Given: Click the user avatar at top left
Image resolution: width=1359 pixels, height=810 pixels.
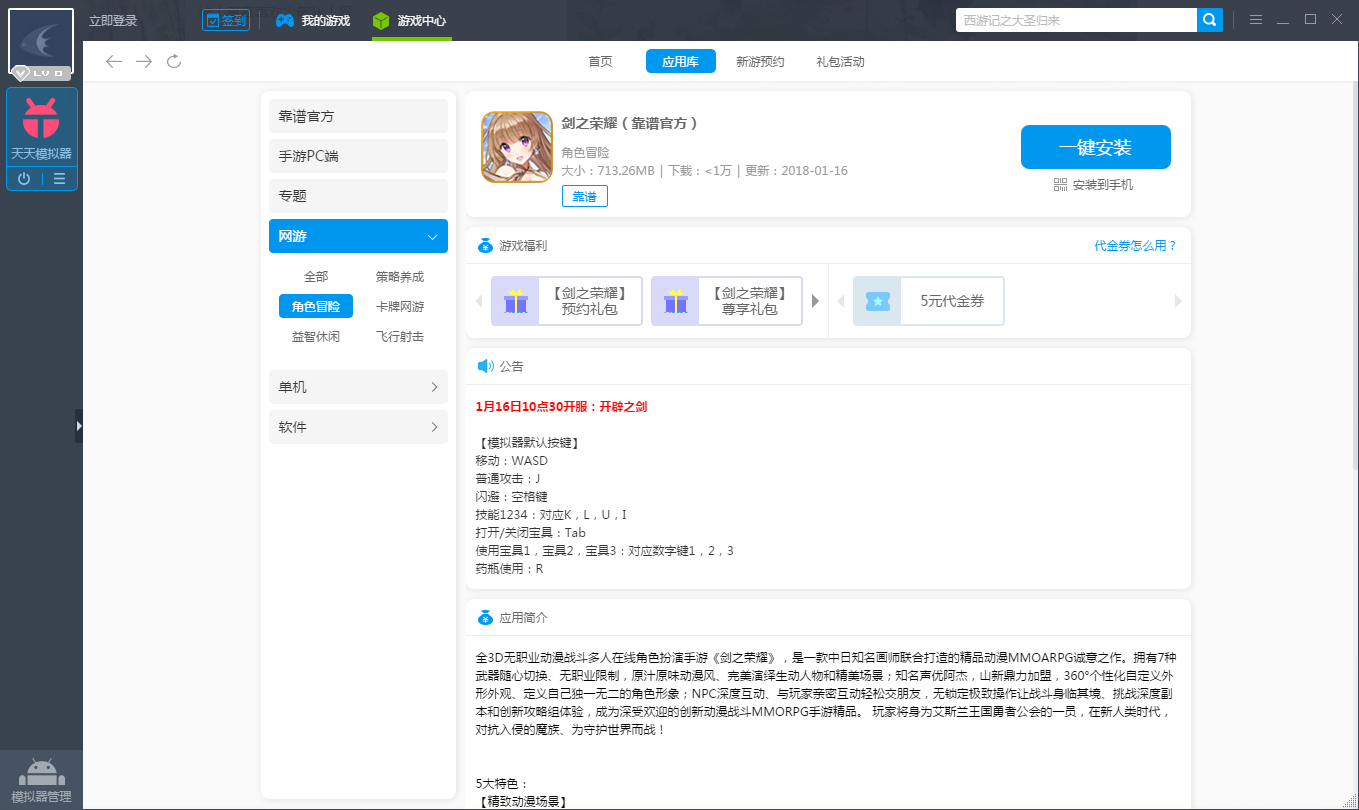Looking at the screenshot, I should (41, 43).
